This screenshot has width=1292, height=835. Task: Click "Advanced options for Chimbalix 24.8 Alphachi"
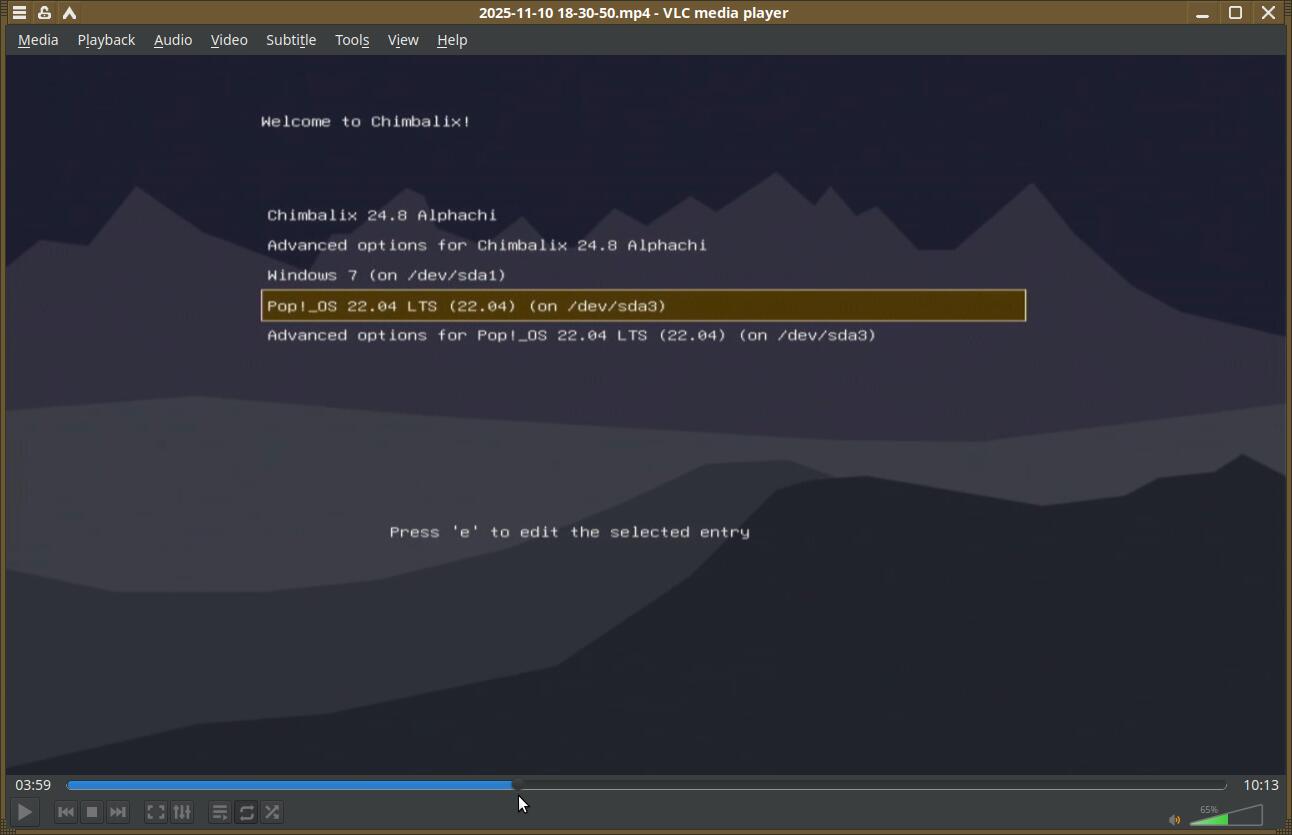coord(487,245)
